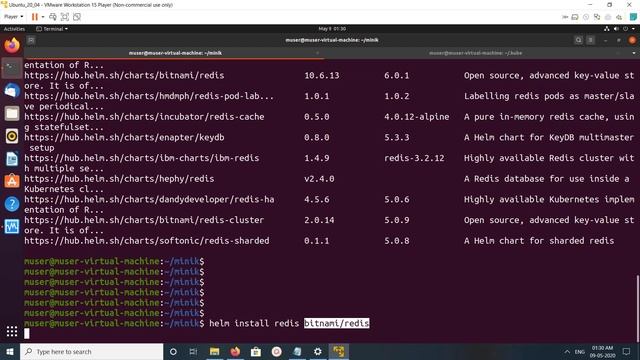Switch to the ~/.kube terminal tab
Viewport: 640px width, 360px height.
coord(476,53)
